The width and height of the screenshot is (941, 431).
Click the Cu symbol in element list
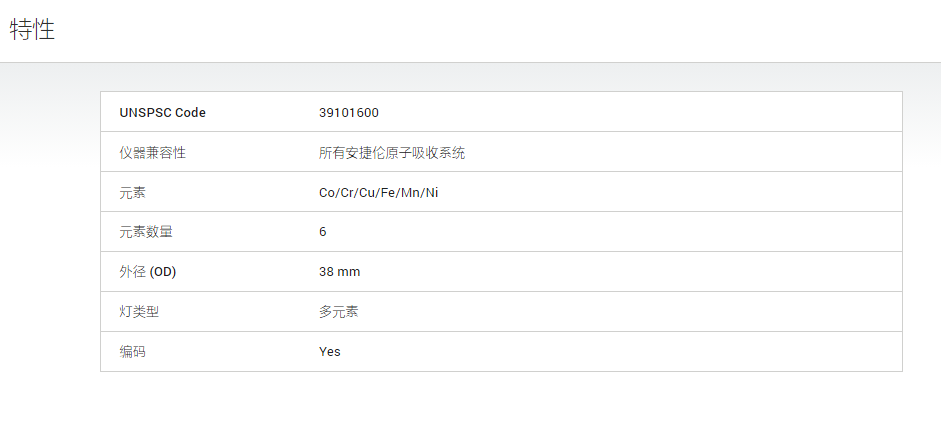click(x=365, y=193)
